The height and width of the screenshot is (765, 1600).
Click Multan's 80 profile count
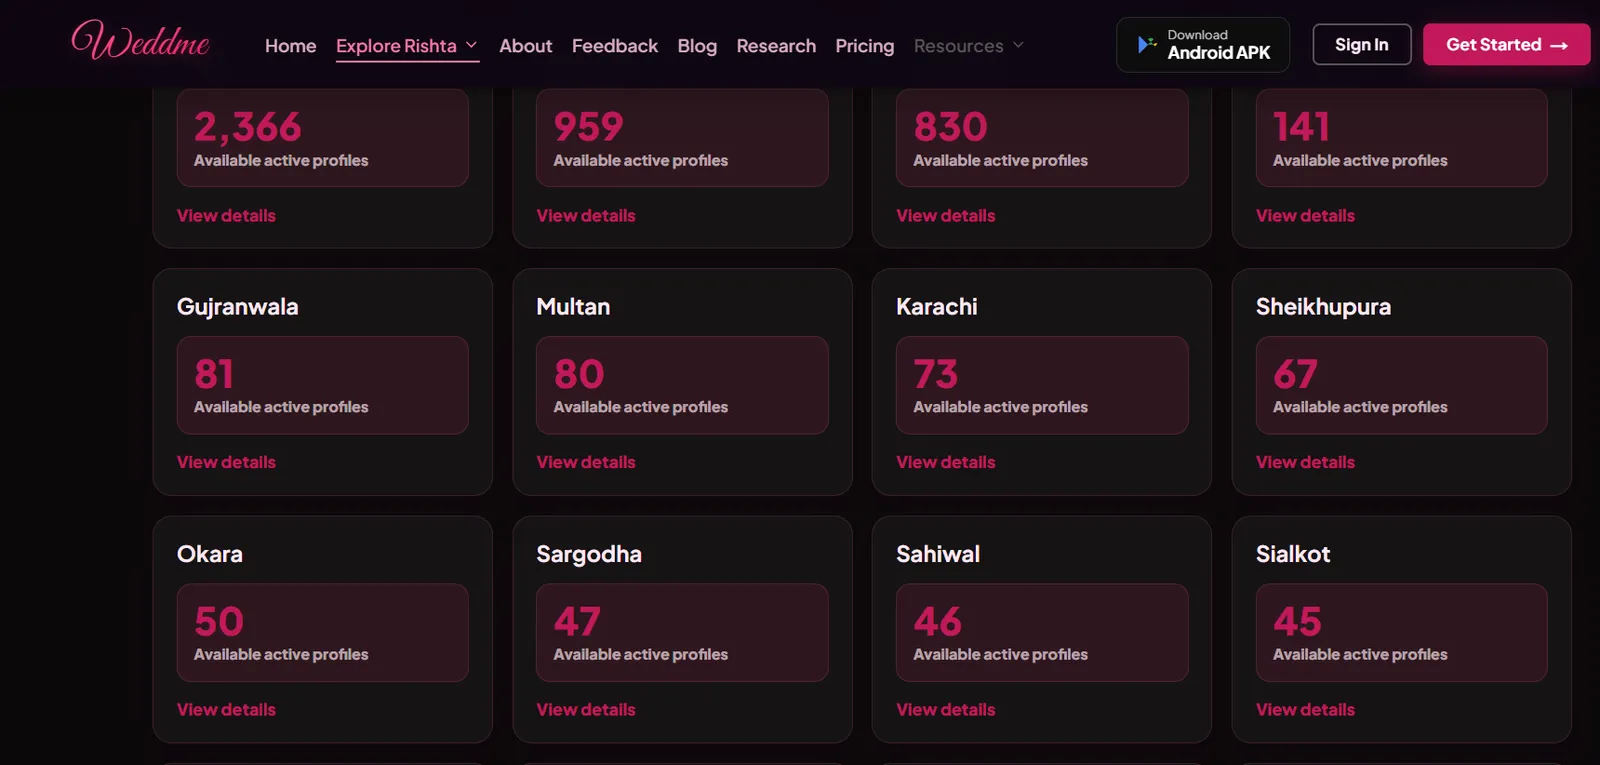[579, 374]
